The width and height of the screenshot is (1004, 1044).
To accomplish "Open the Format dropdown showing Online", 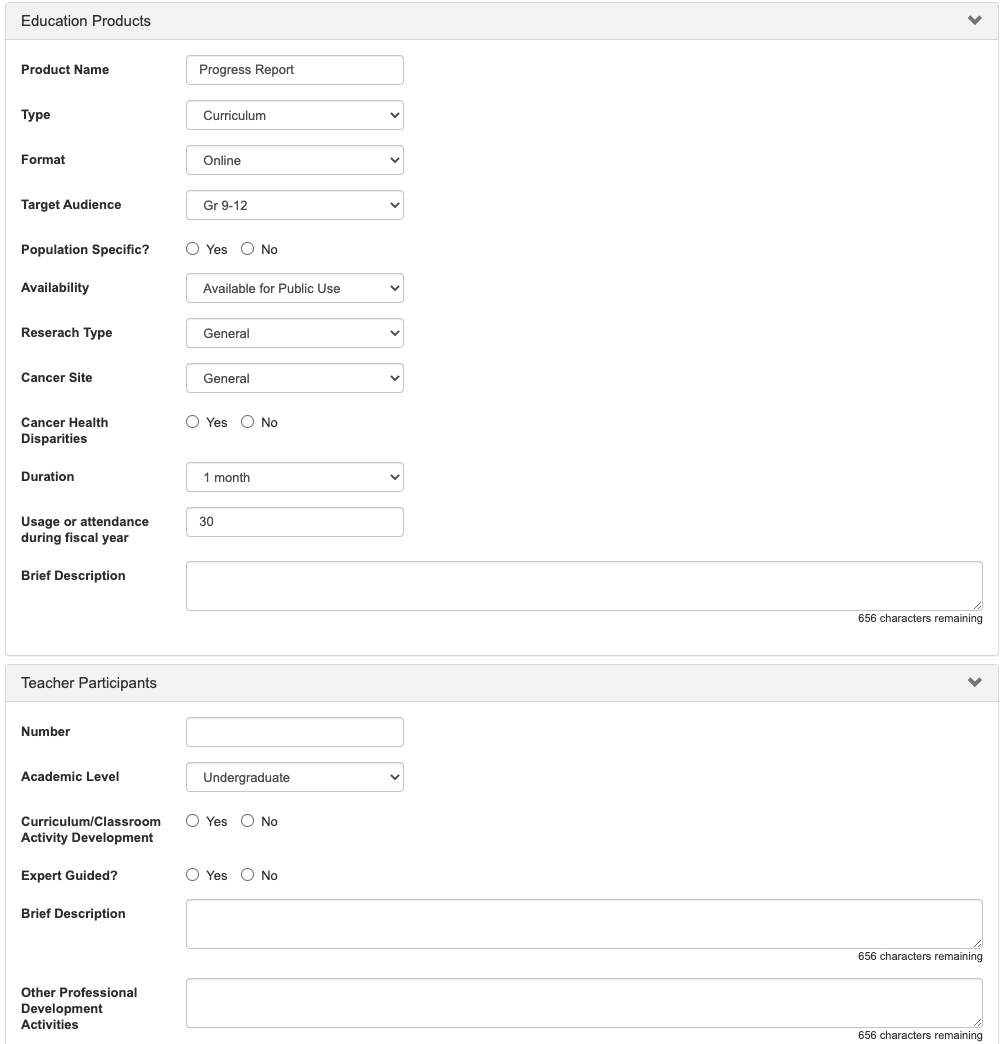I will click(x=295, y=160).
